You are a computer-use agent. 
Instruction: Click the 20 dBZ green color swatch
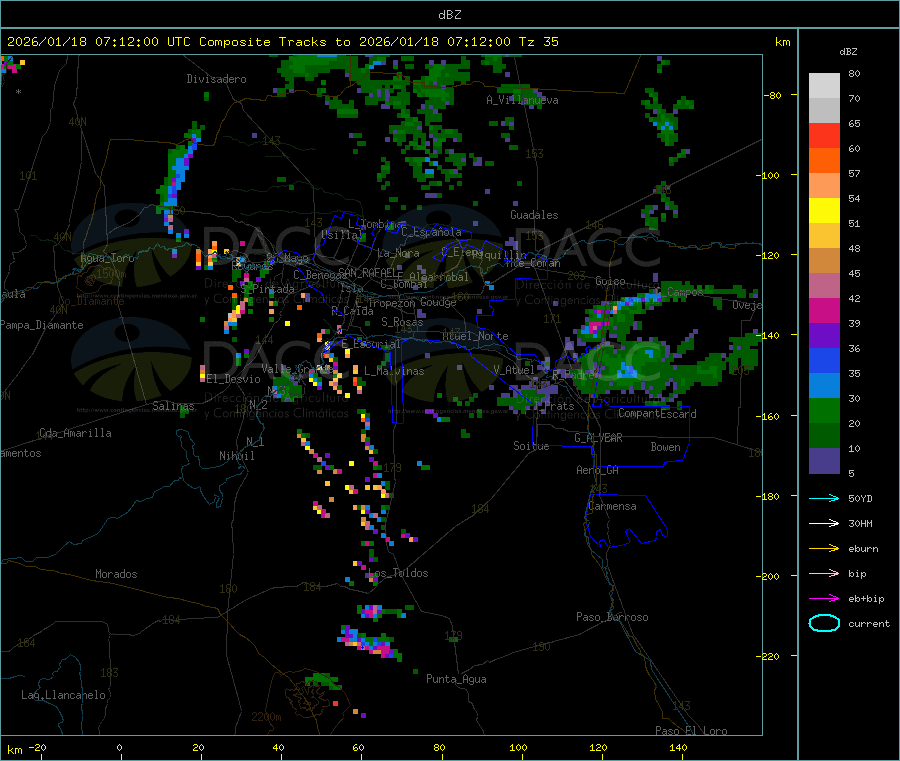point(824,410)
